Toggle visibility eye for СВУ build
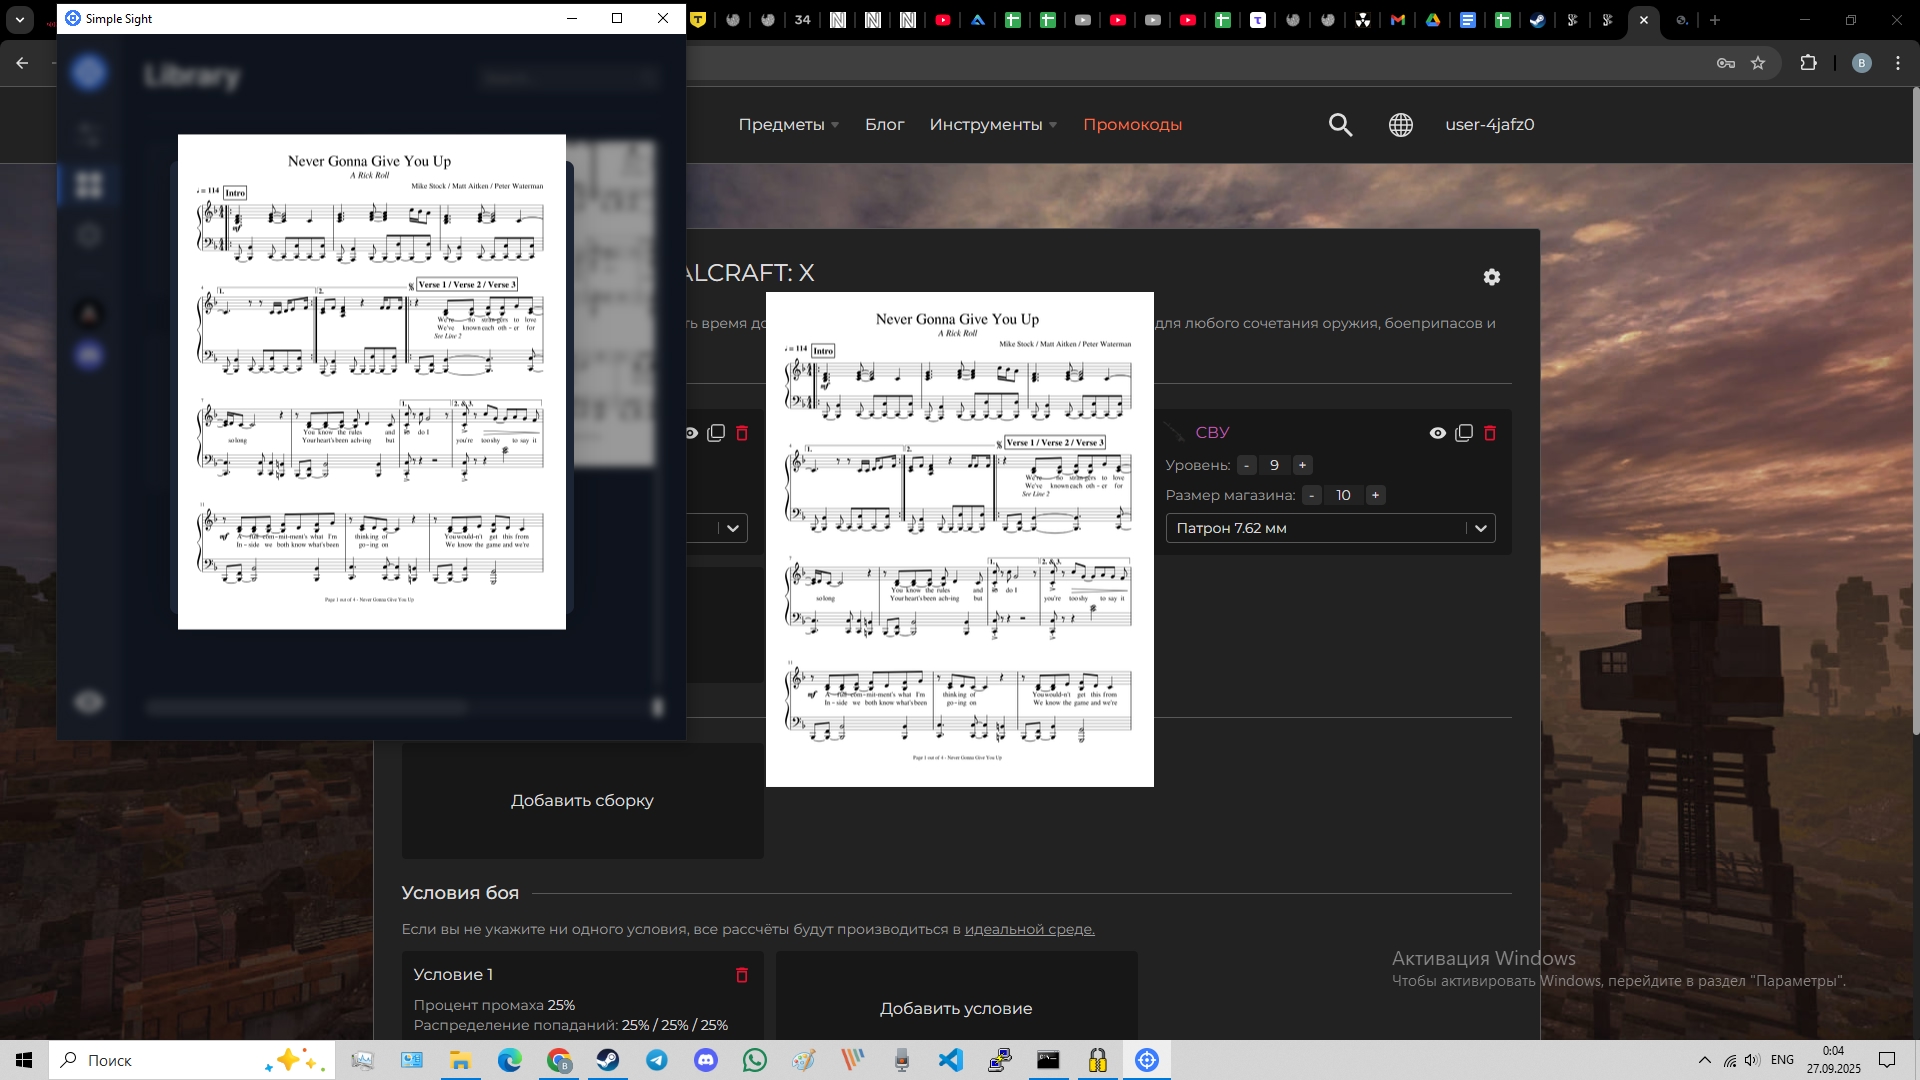The height and width of the screenshot is (1080, 1920). click(x=1437, y=433)
